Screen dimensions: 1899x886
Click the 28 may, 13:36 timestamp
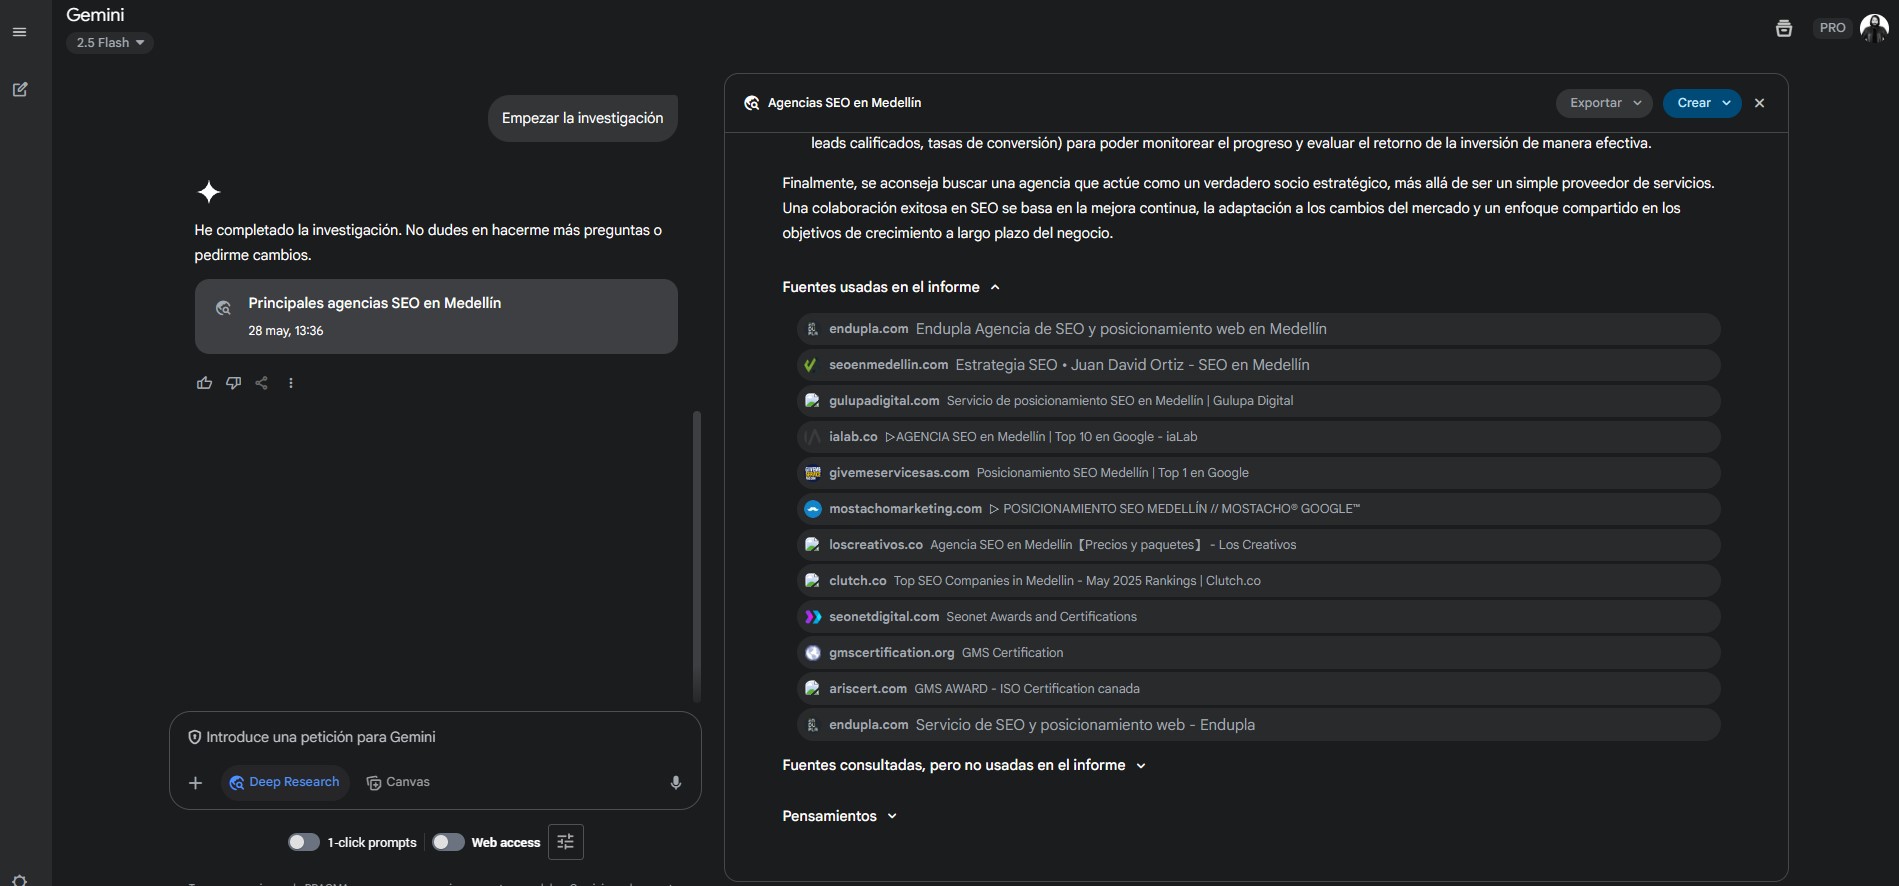click(x=286, y=331)
